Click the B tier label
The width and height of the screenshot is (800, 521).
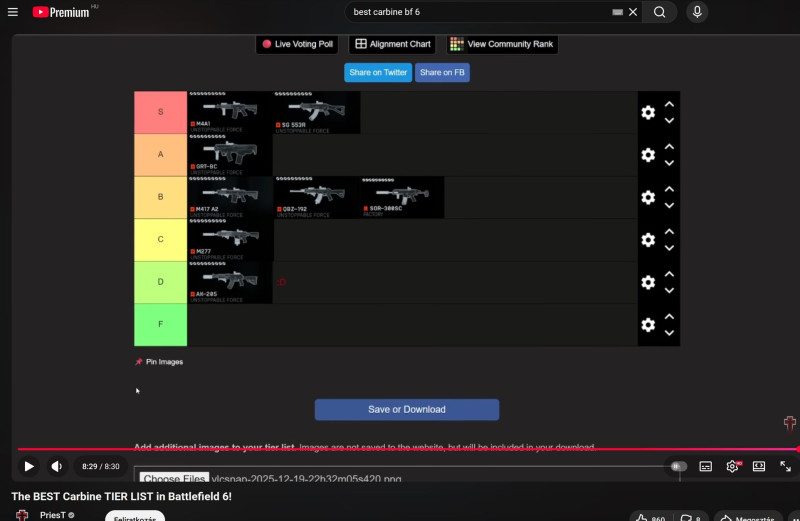pyautogui.click(x=161, y=197)
